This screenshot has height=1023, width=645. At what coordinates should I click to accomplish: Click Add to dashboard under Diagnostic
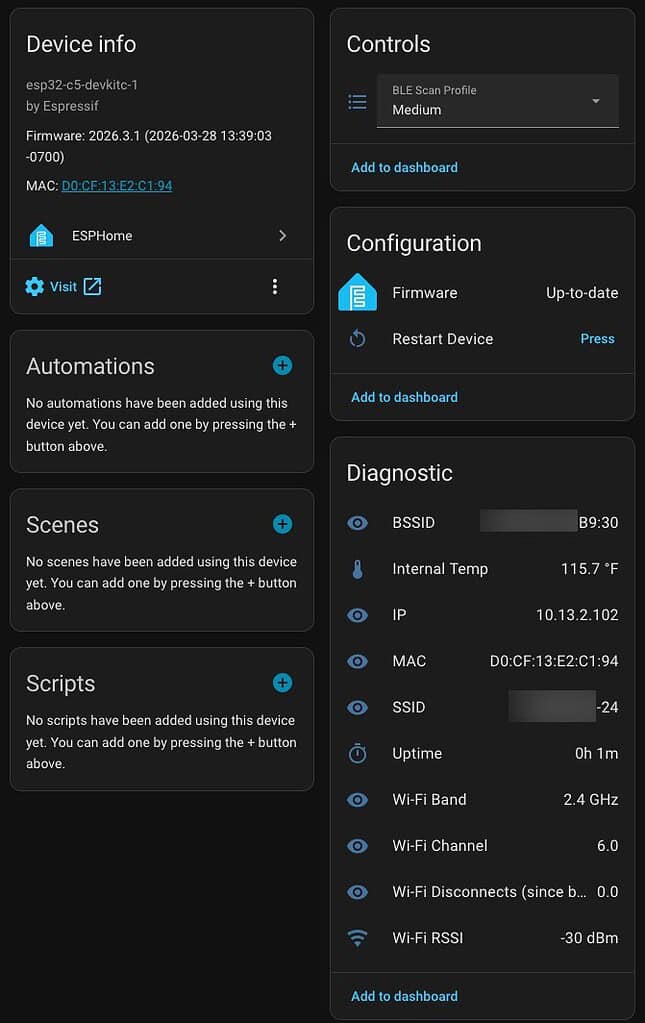(404, 996)
